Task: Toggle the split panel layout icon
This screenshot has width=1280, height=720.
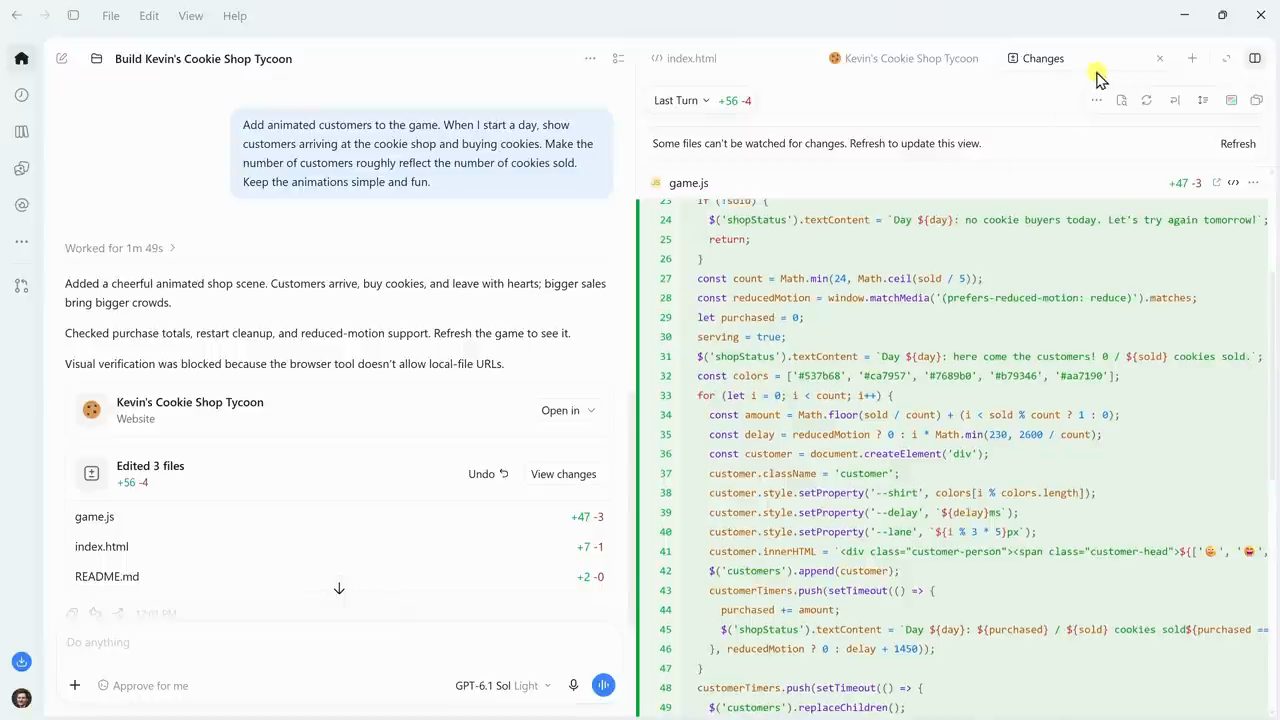Action: coord(1255,58)
